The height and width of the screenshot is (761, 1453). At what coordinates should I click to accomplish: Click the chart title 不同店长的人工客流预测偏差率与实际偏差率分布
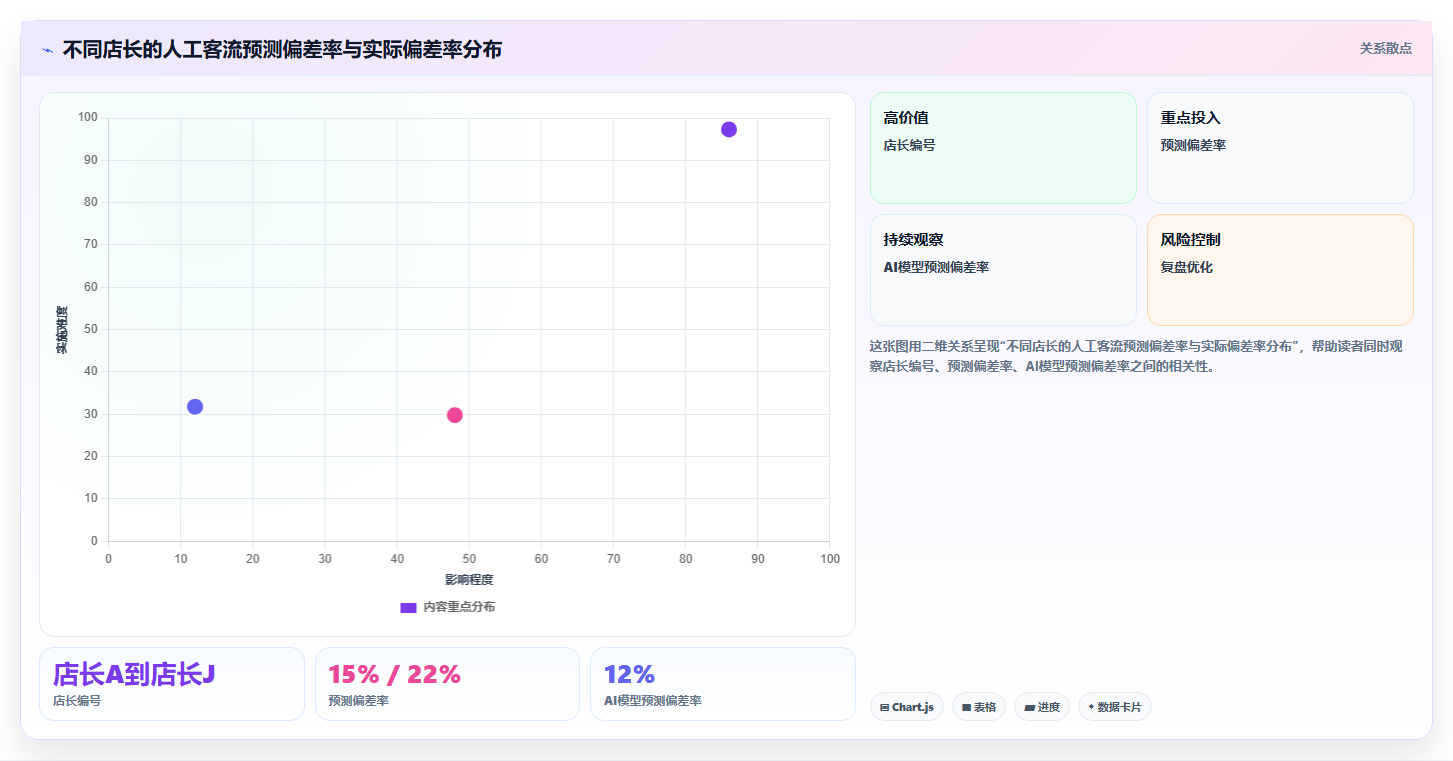[282, 49]
